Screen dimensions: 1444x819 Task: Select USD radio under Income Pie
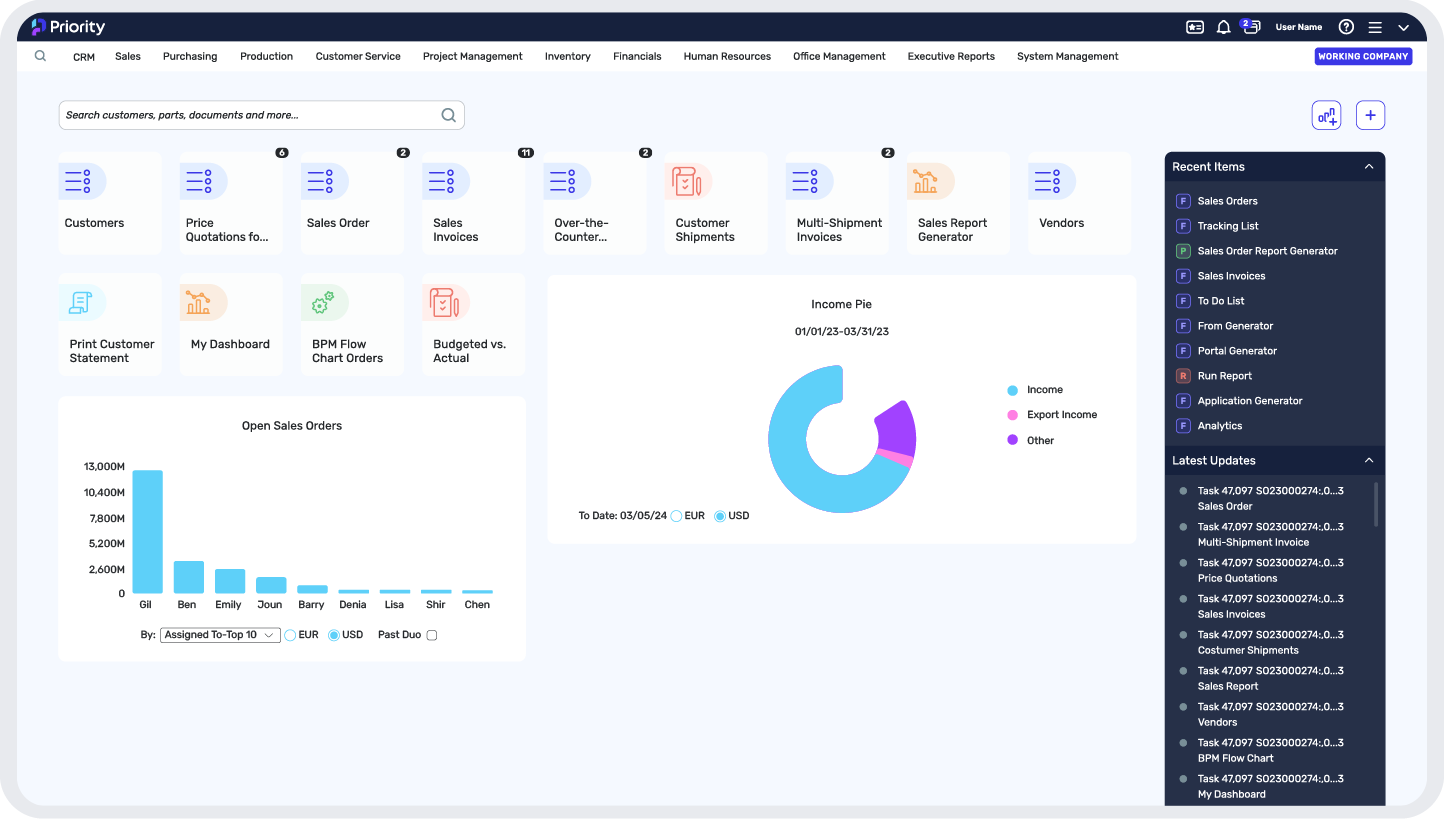tap(720, 516)
